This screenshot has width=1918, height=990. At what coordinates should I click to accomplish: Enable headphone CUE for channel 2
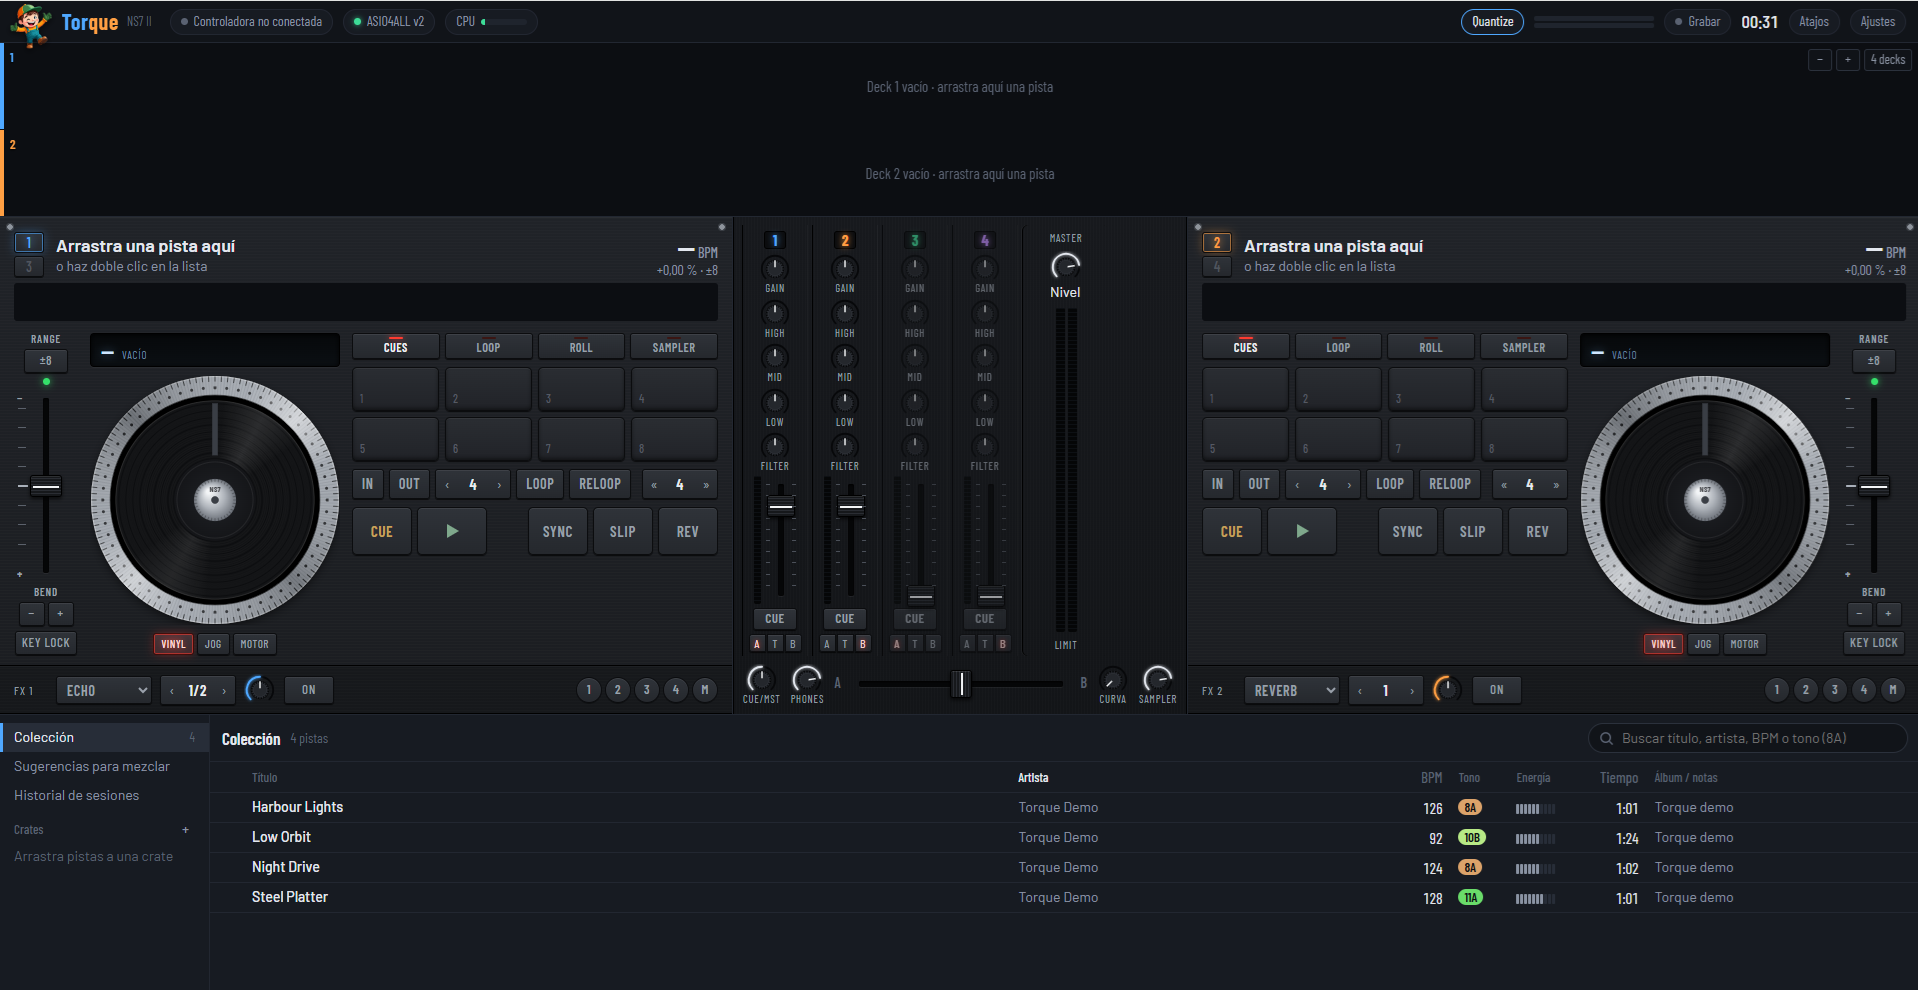click(x=845, y=619)
